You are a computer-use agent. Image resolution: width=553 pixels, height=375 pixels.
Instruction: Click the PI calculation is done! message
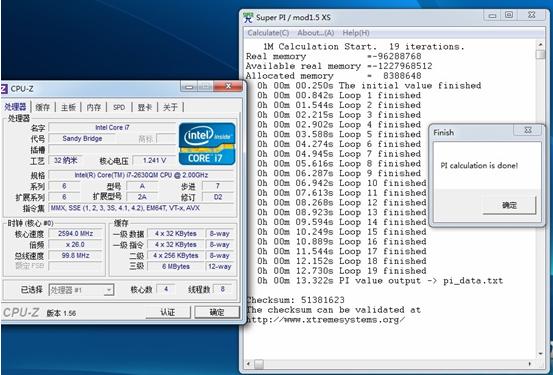(479, 165)
